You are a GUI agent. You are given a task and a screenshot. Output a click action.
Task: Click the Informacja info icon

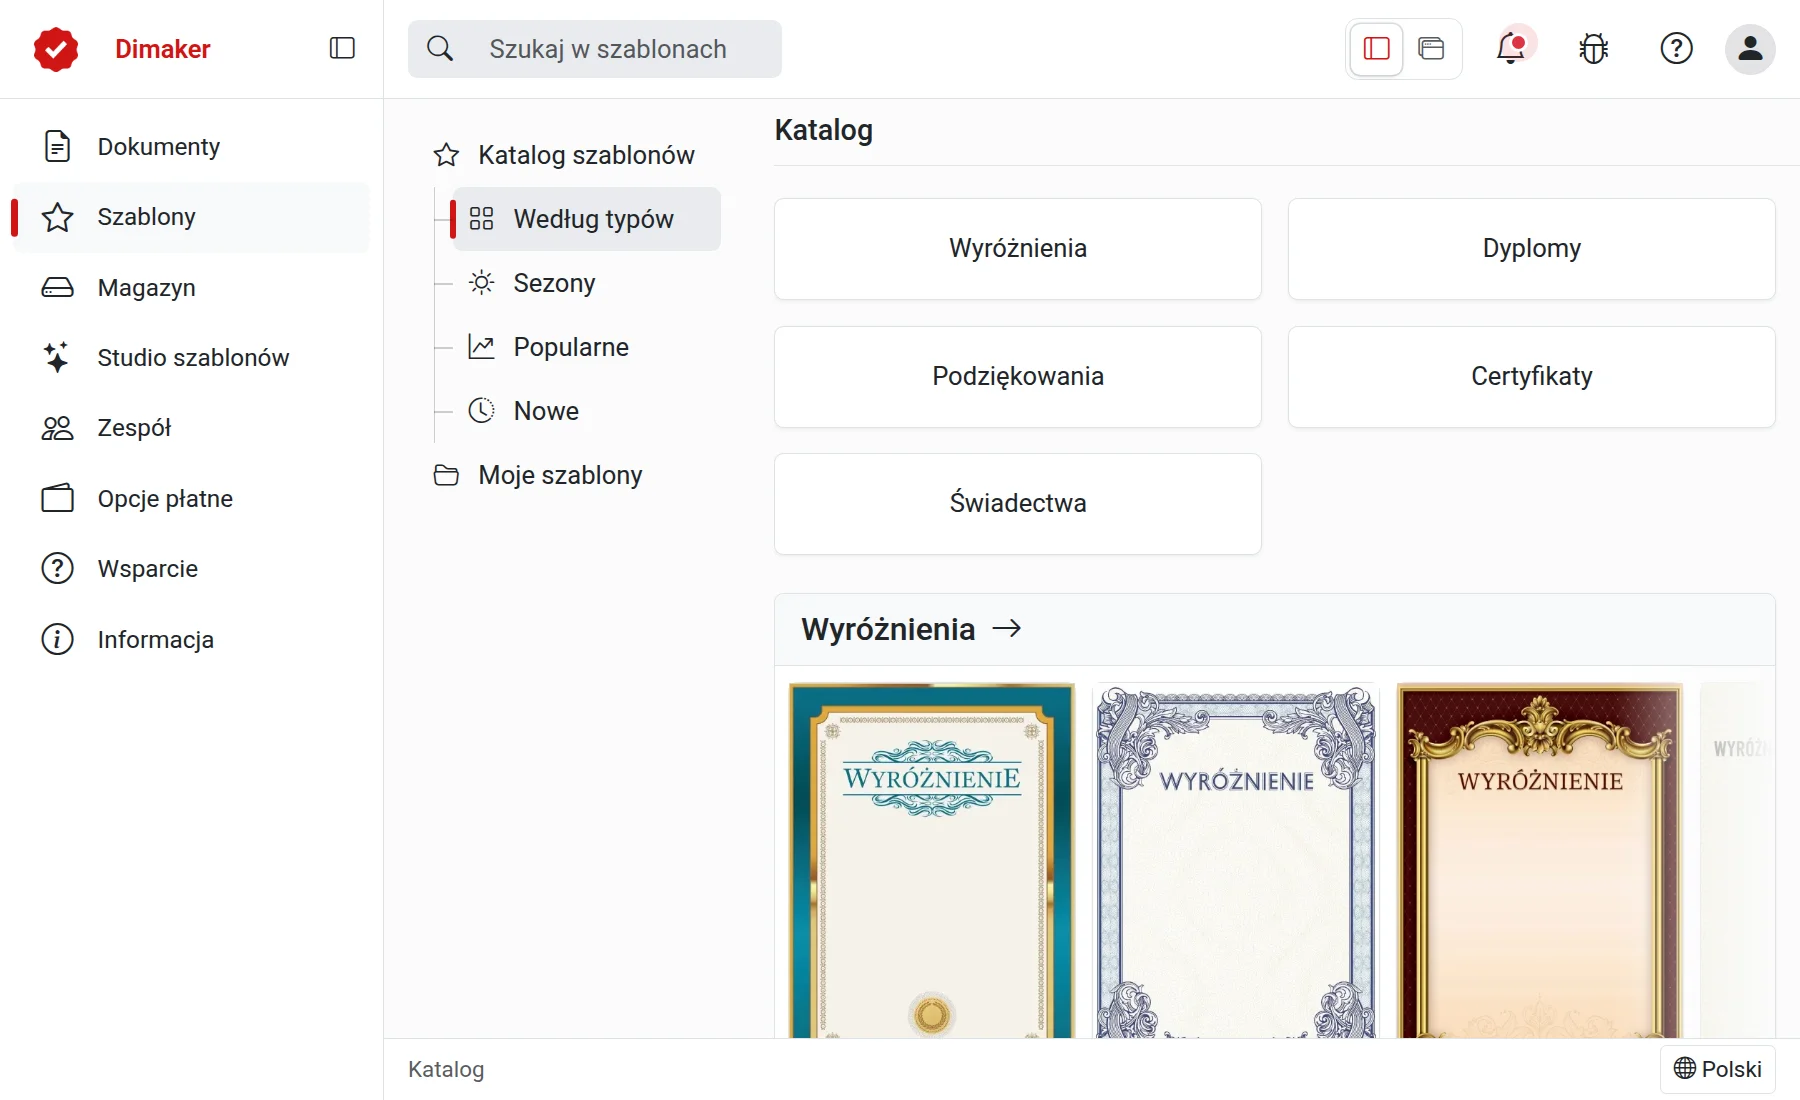pos(57,640)
